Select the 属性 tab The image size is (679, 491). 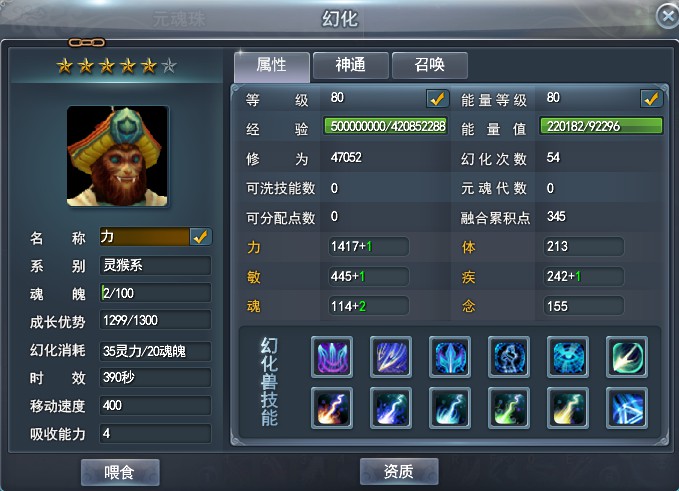[x=272, y=66]
